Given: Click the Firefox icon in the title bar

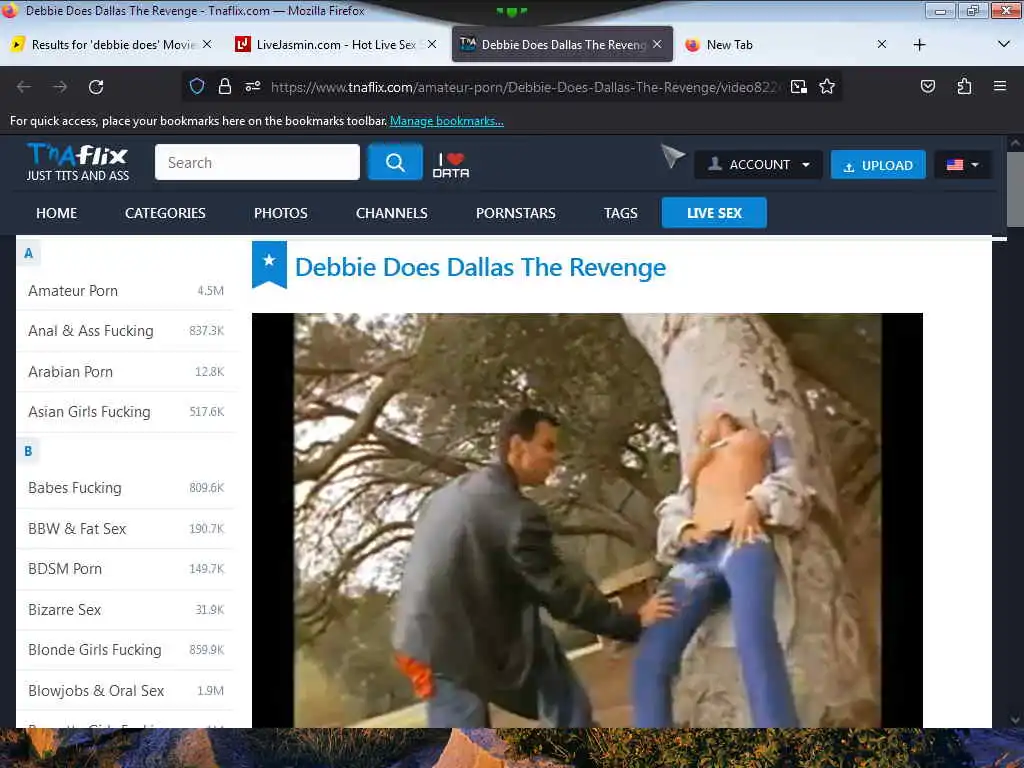Looking at the screenshot, I should 9,10.
